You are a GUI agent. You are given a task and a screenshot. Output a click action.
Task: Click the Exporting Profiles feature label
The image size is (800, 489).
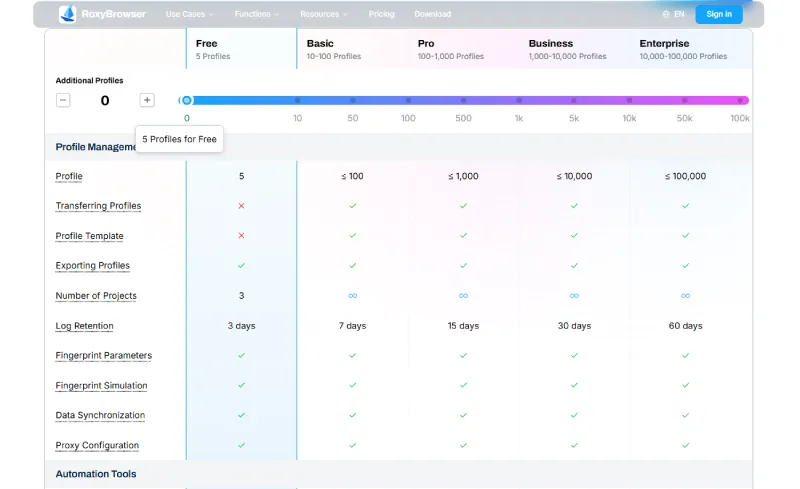click(x=93, y=265)
